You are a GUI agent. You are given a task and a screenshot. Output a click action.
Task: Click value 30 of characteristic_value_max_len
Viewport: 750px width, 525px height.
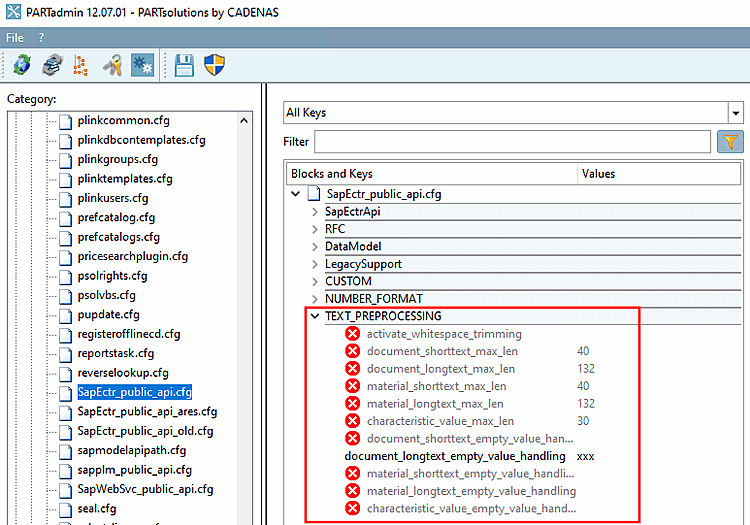point(583,421)
